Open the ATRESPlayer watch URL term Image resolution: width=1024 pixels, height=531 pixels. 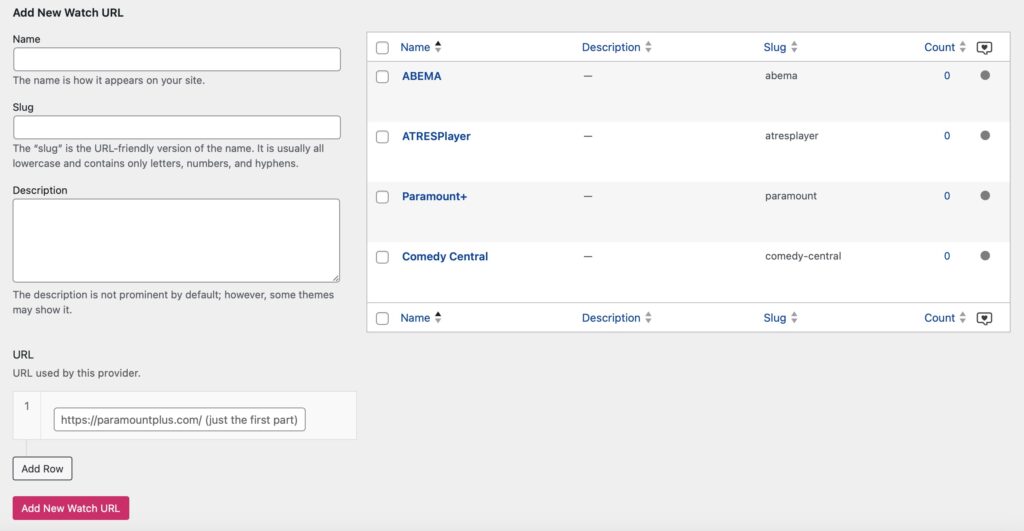[436, 136]
